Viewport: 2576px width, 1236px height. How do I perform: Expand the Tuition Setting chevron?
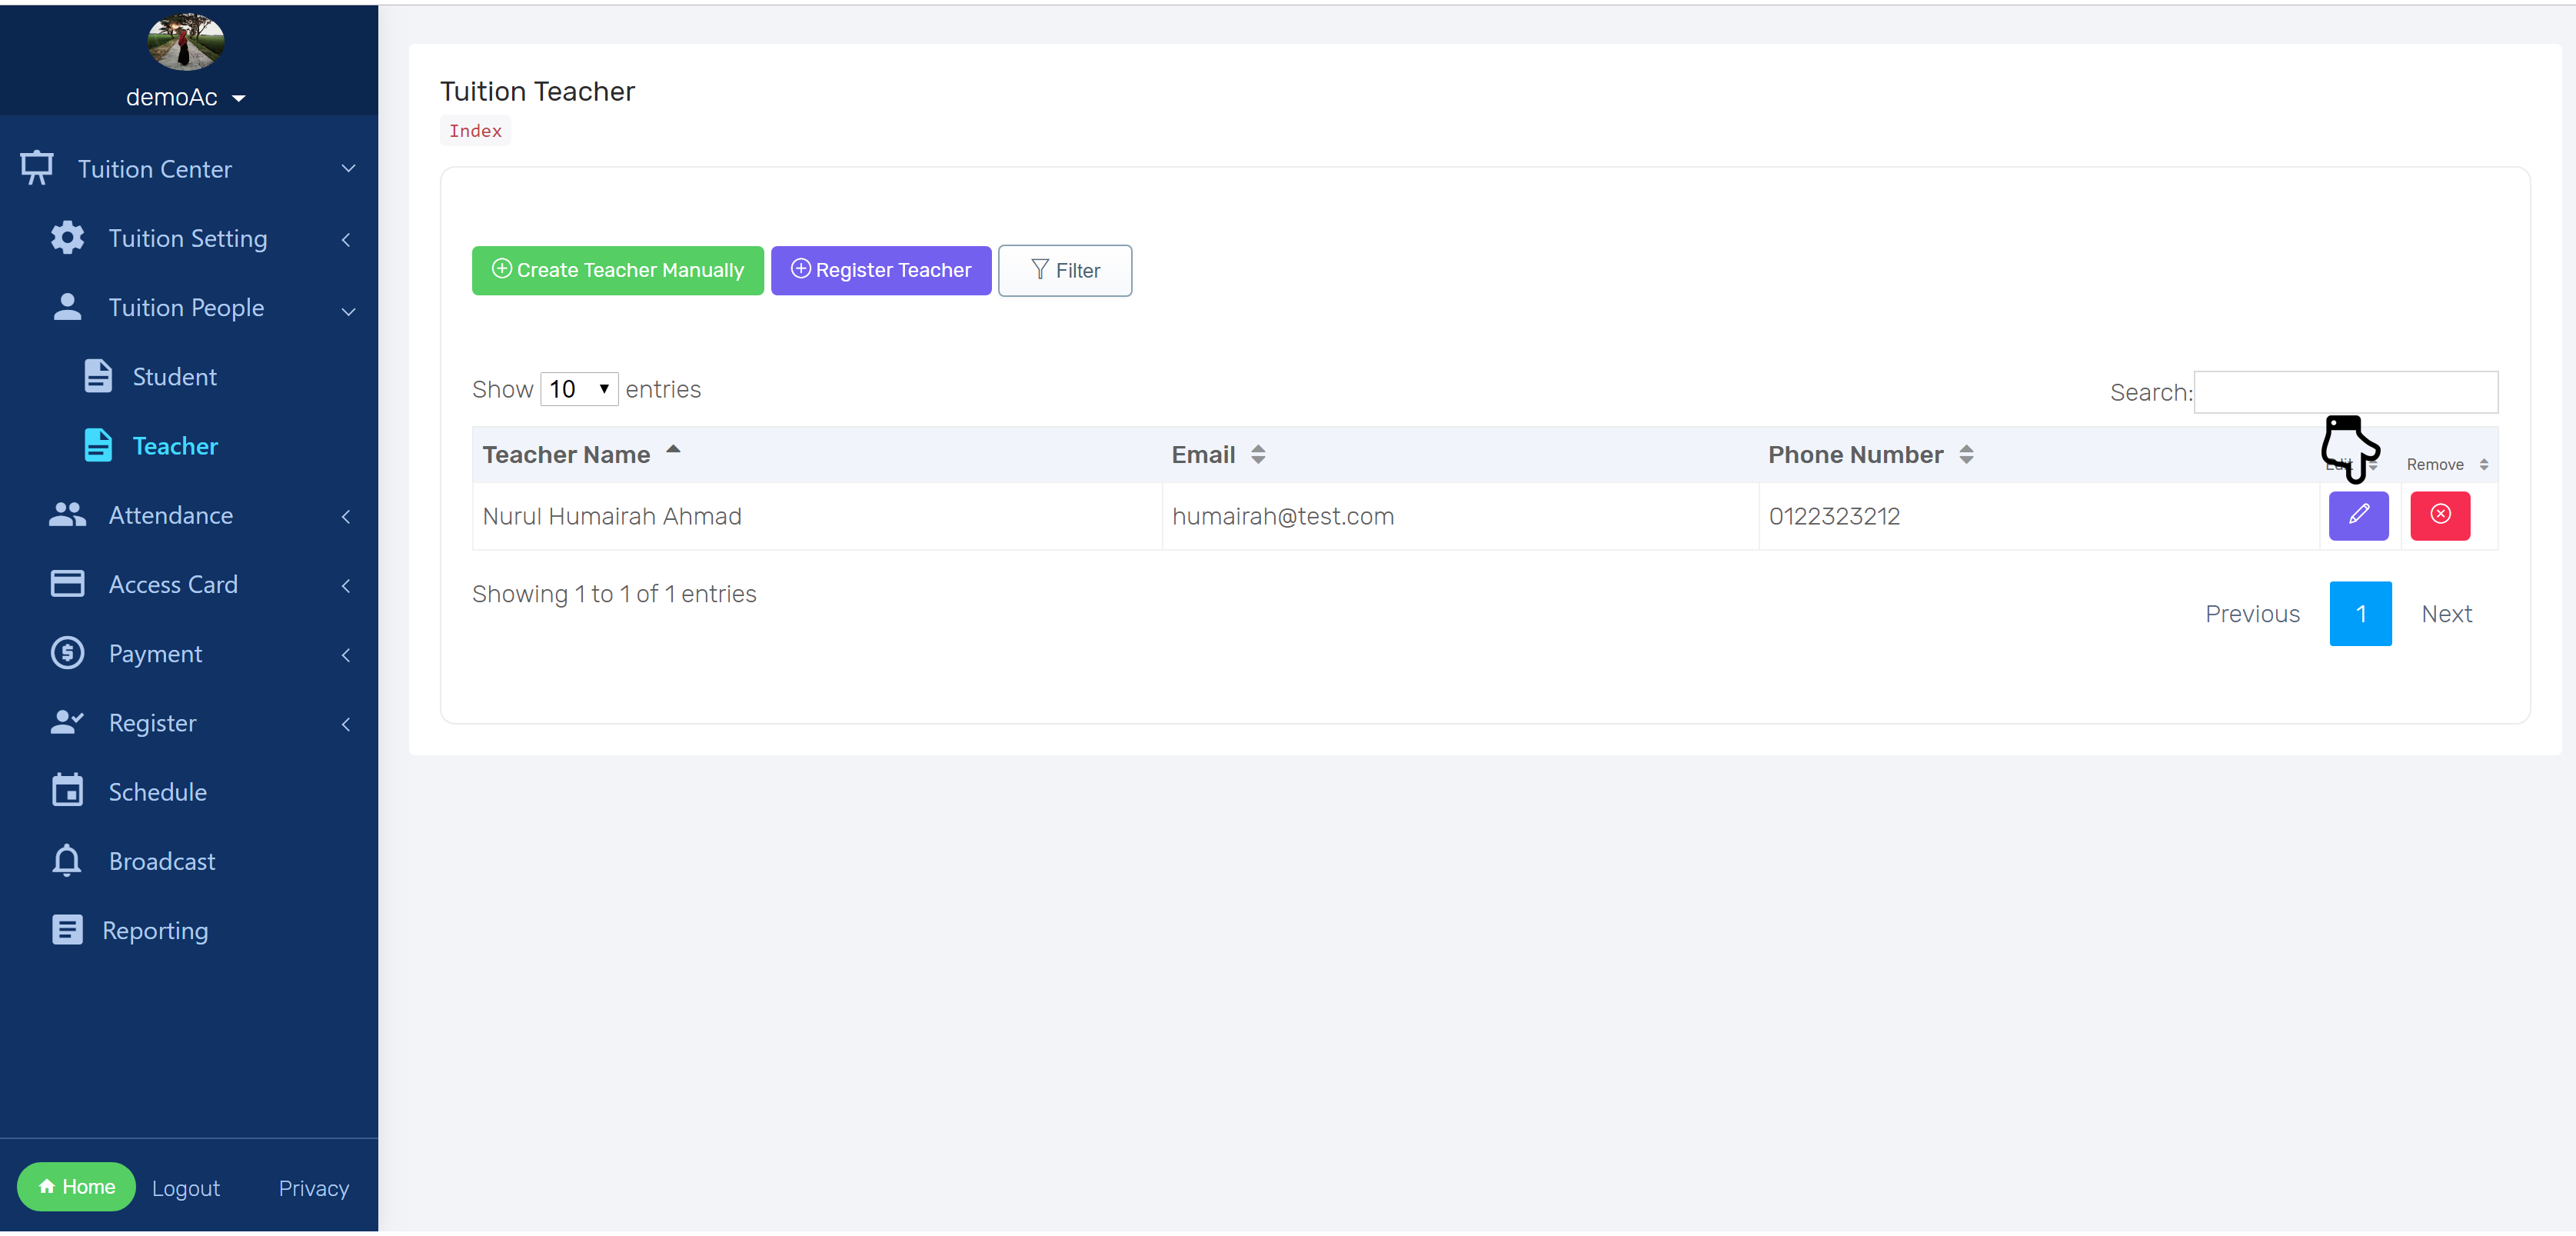(x=346, y=240)
